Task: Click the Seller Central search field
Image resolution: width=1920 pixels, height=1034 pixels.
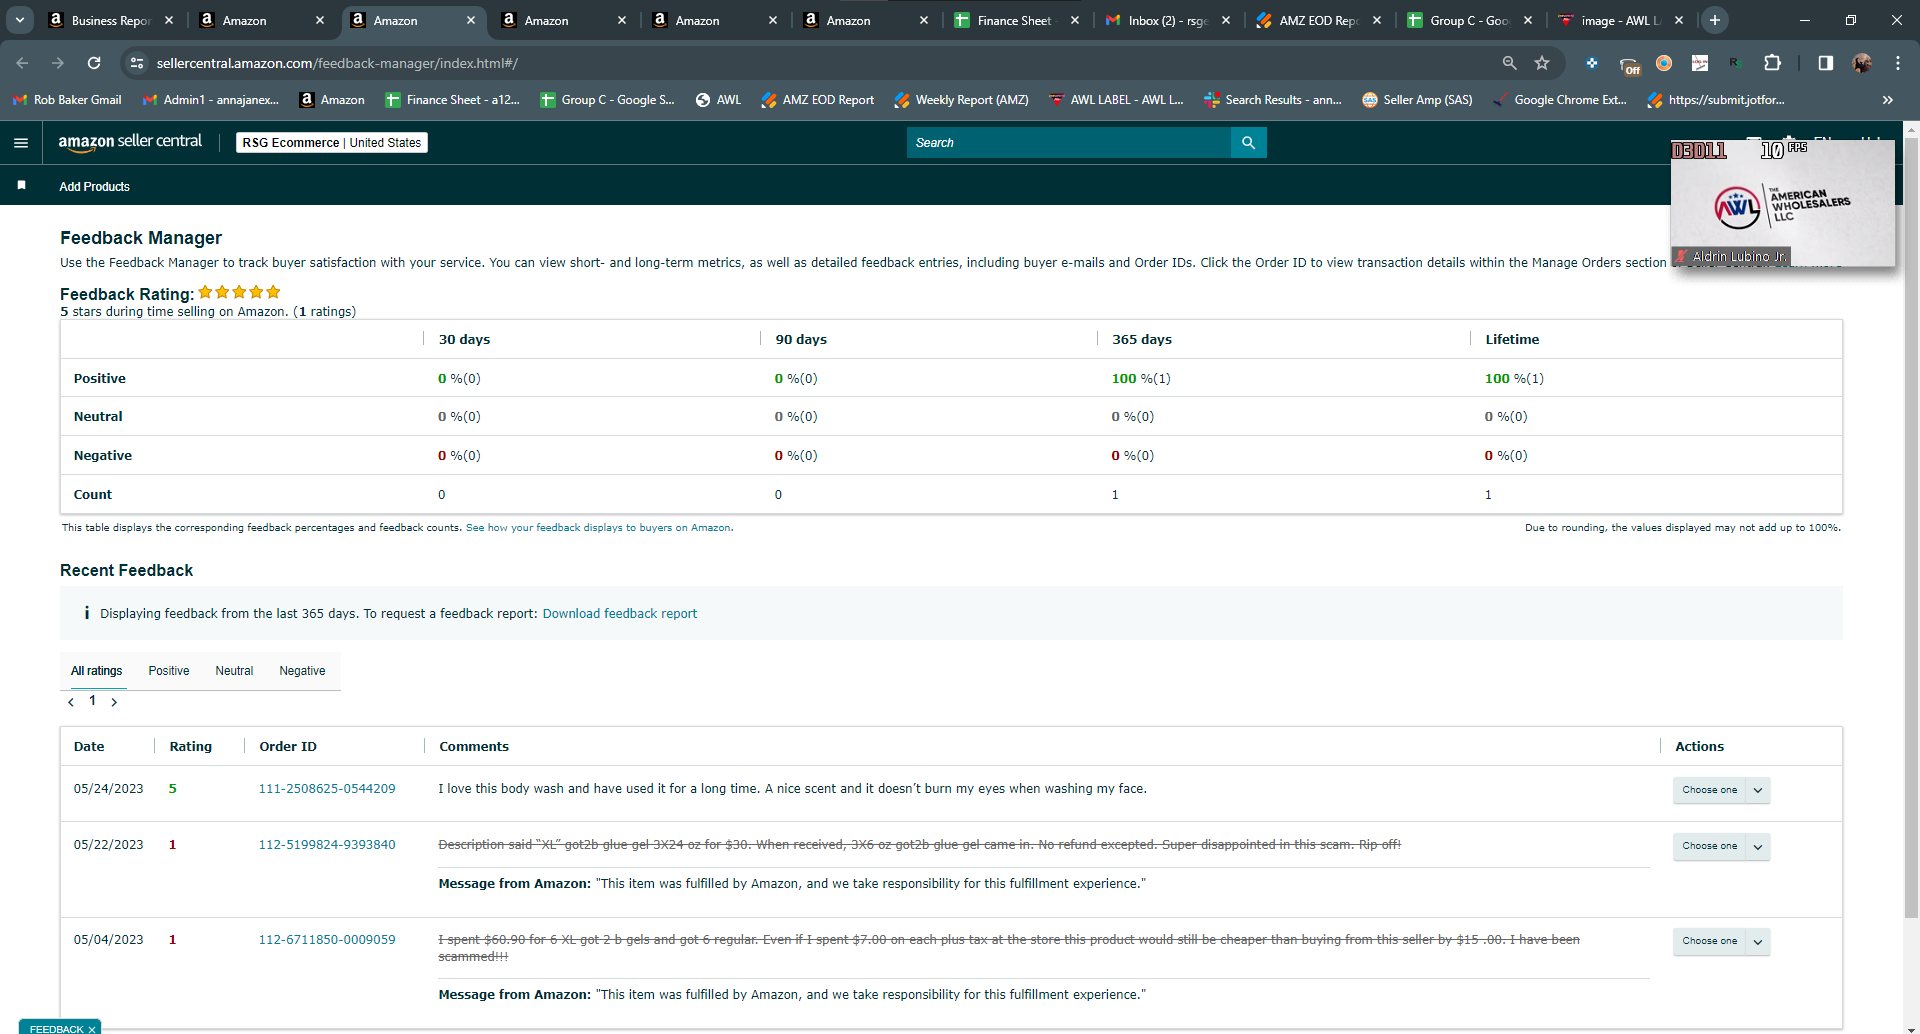Action: (x=1069, y=143)
